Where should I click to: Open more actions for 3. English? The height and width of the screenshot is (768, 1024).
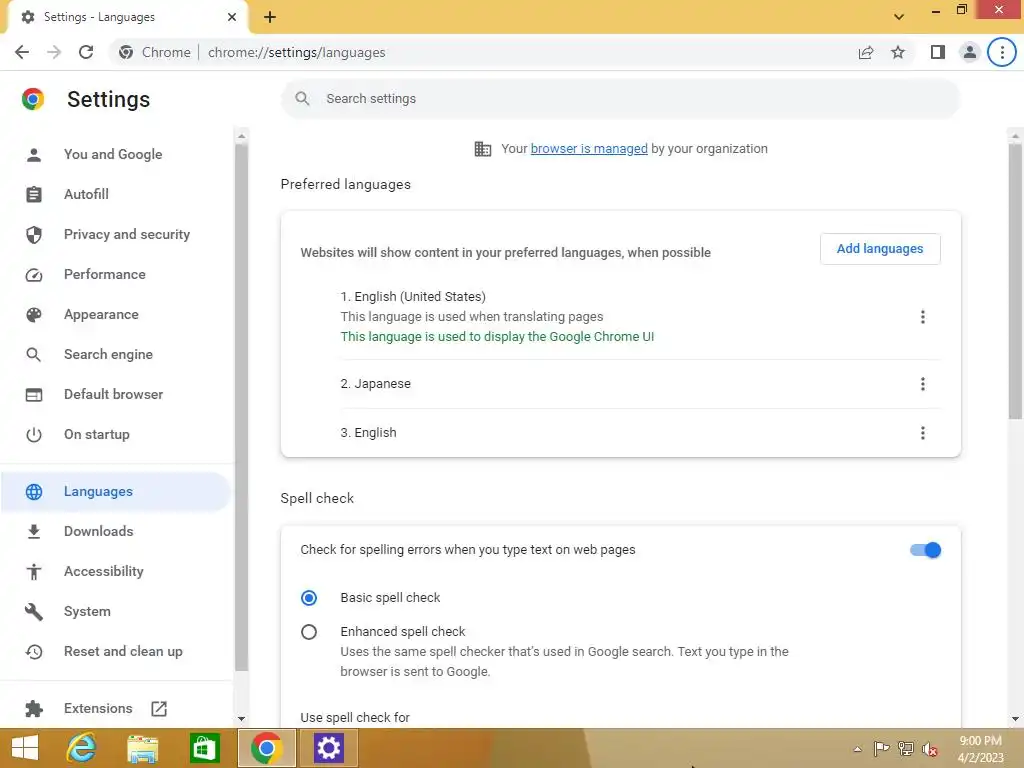point(922,433)
